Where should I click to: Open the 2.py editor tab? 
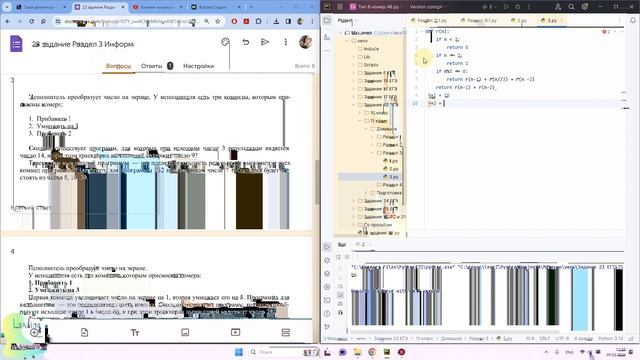click(x=519, y=20)
